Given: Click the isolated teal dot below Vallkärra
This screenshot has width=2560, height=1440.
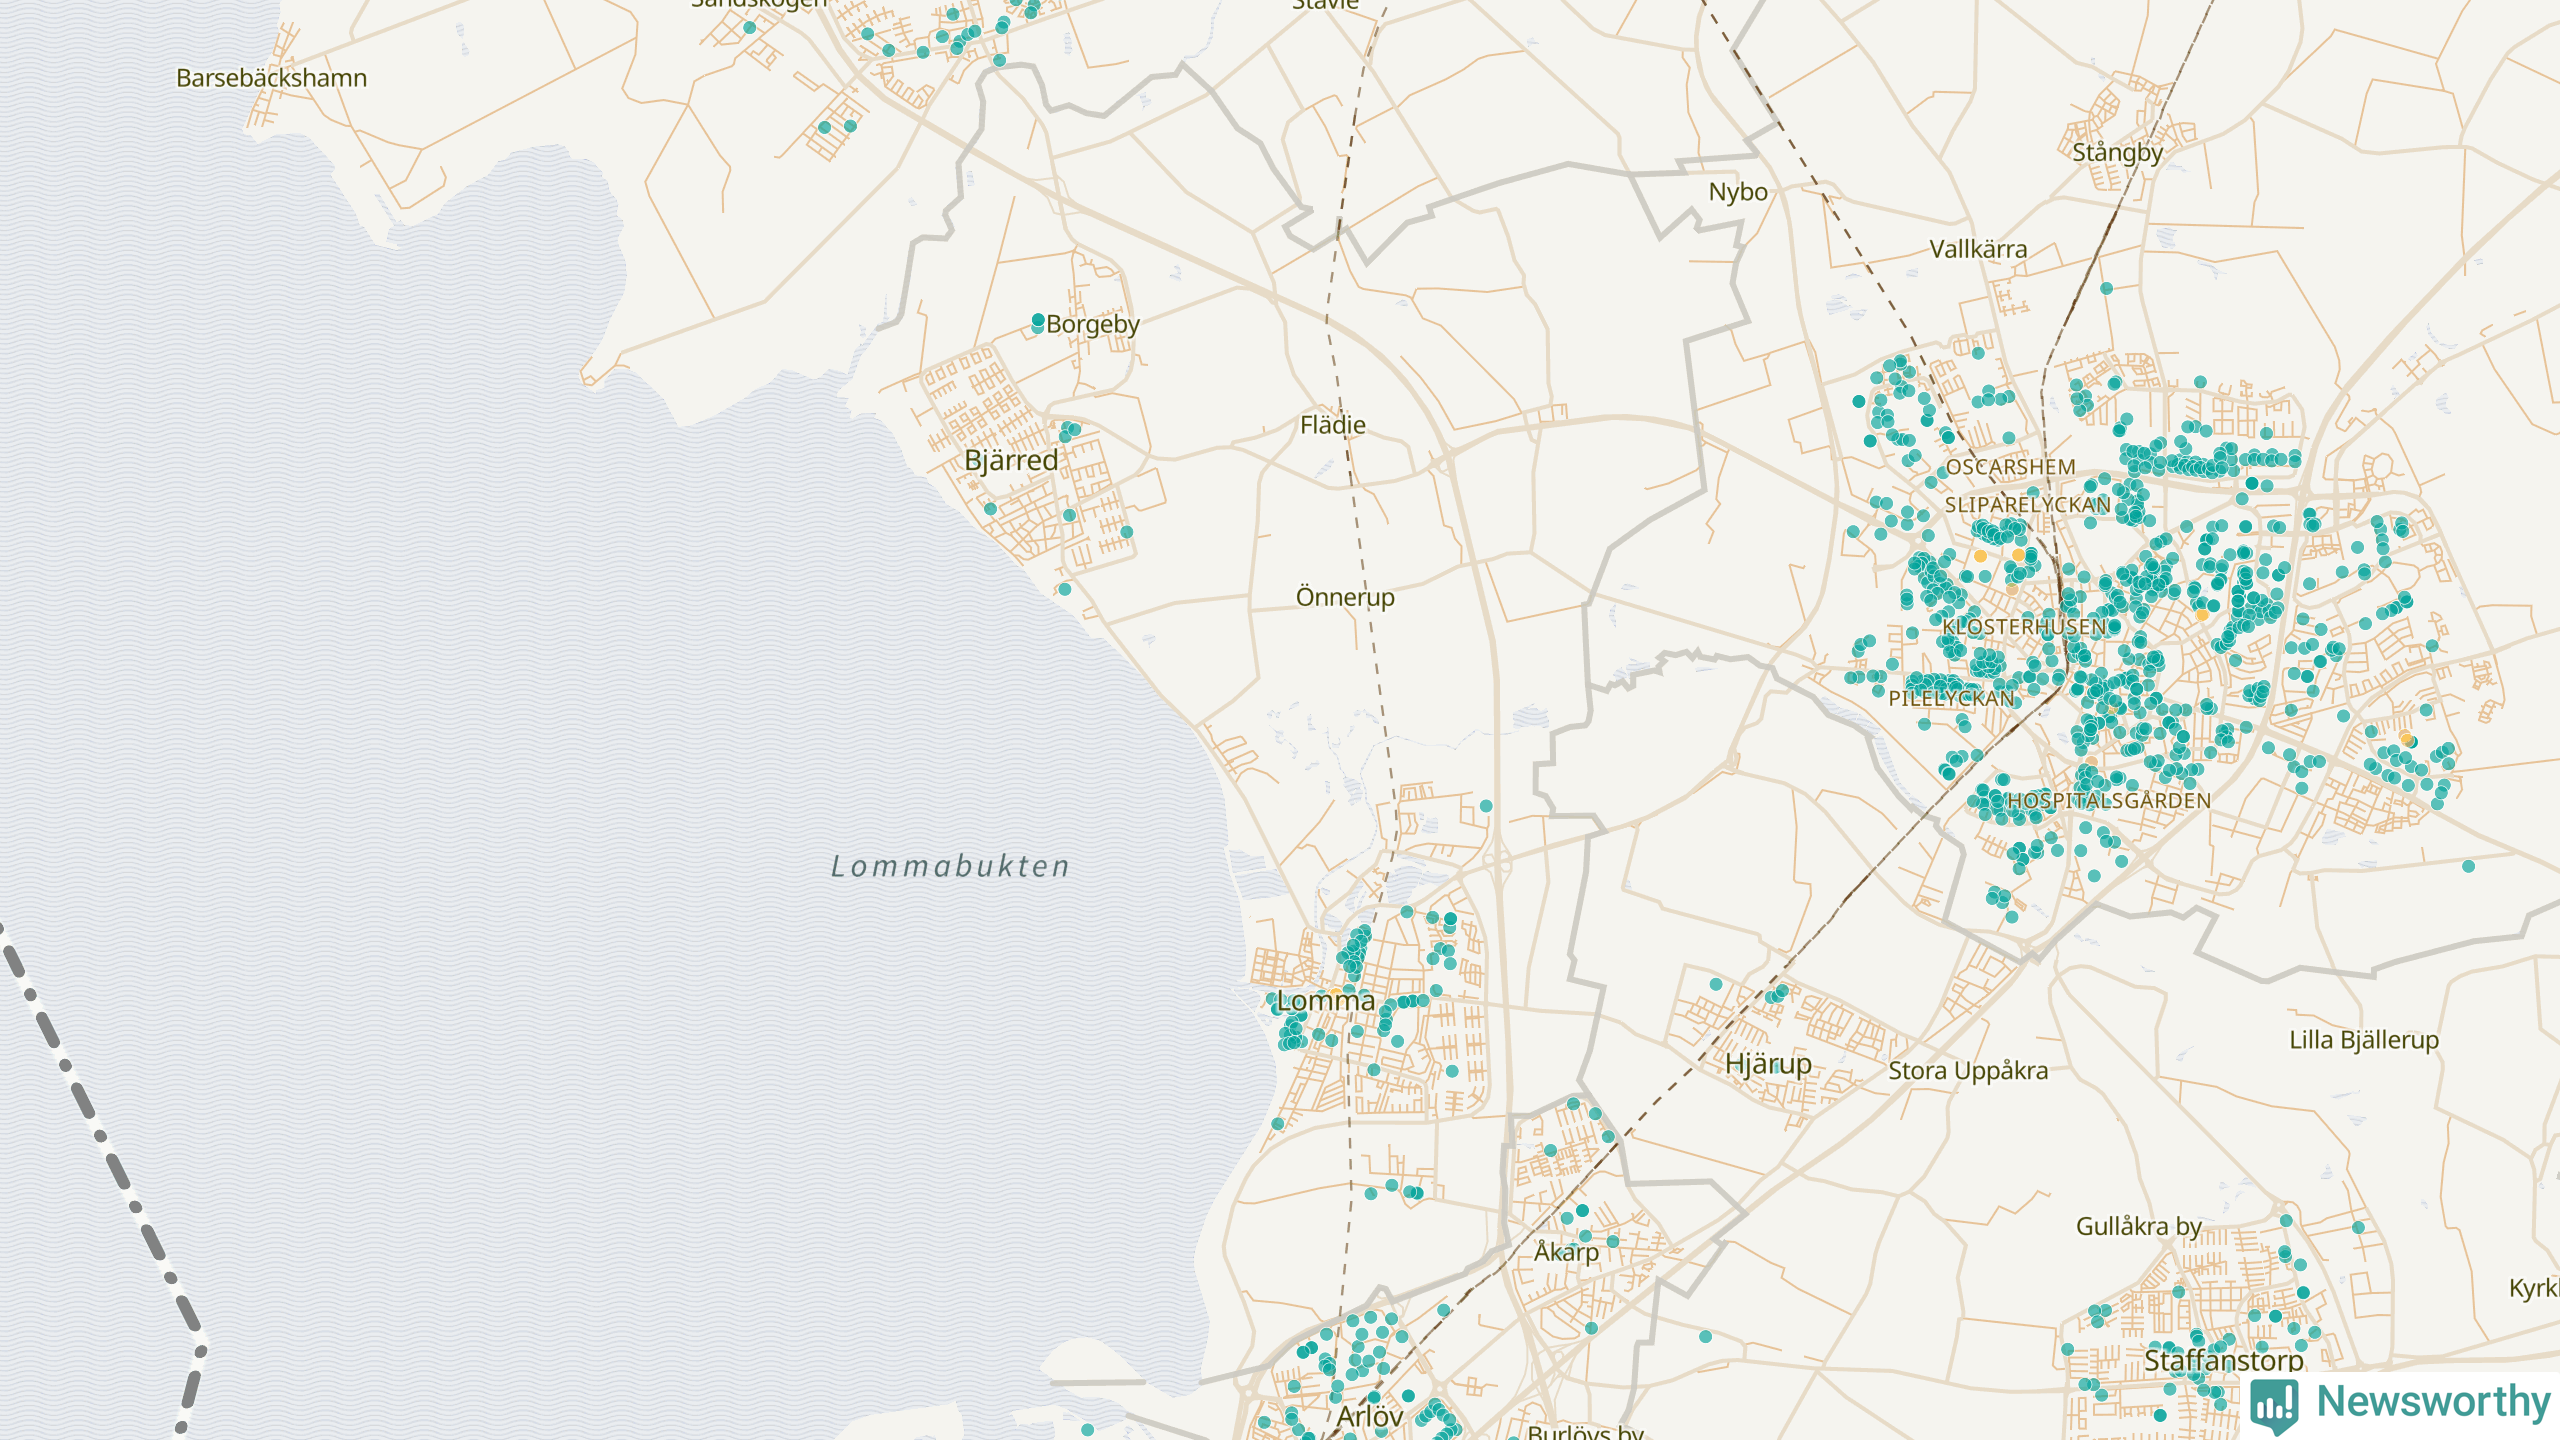Looking at the screenshot, I should tap(2106, 288).
